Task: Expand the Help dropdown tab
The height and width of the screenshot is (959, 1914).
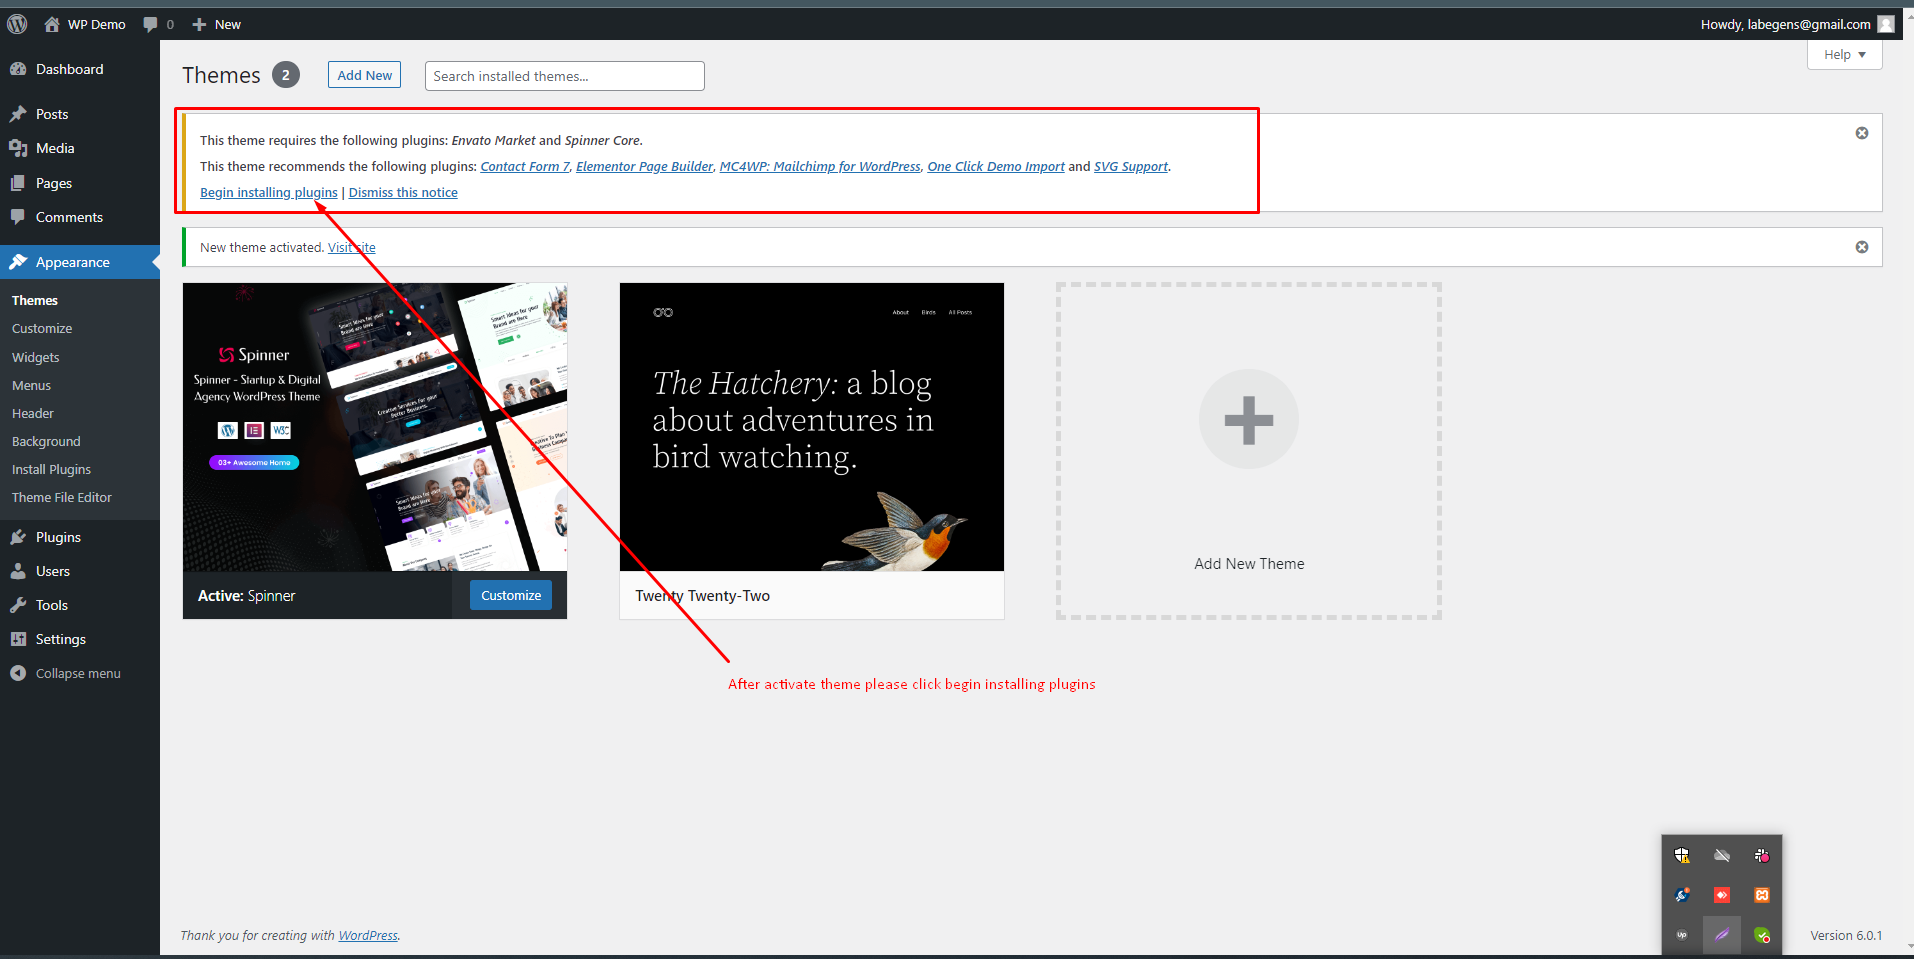Action: pos(1844,55)
